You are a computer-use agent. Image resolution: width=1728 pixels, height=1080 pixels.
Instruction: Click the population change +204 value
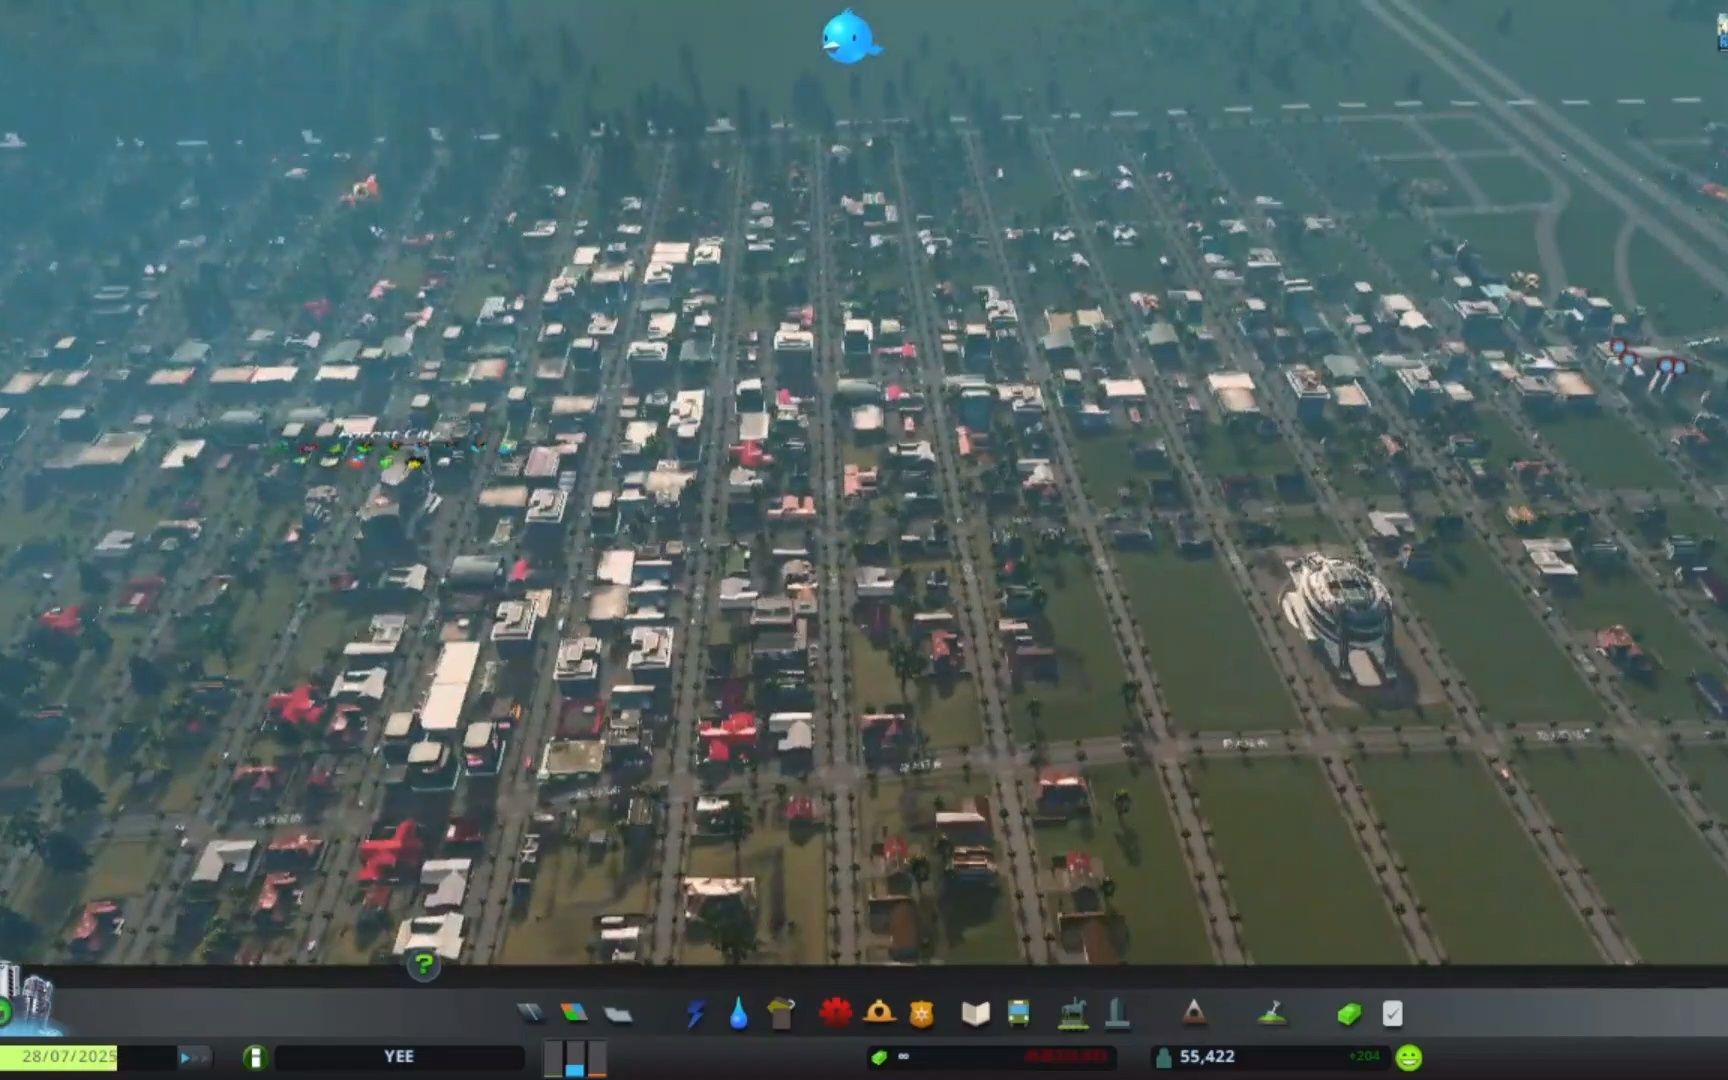pos(1363,1056)
